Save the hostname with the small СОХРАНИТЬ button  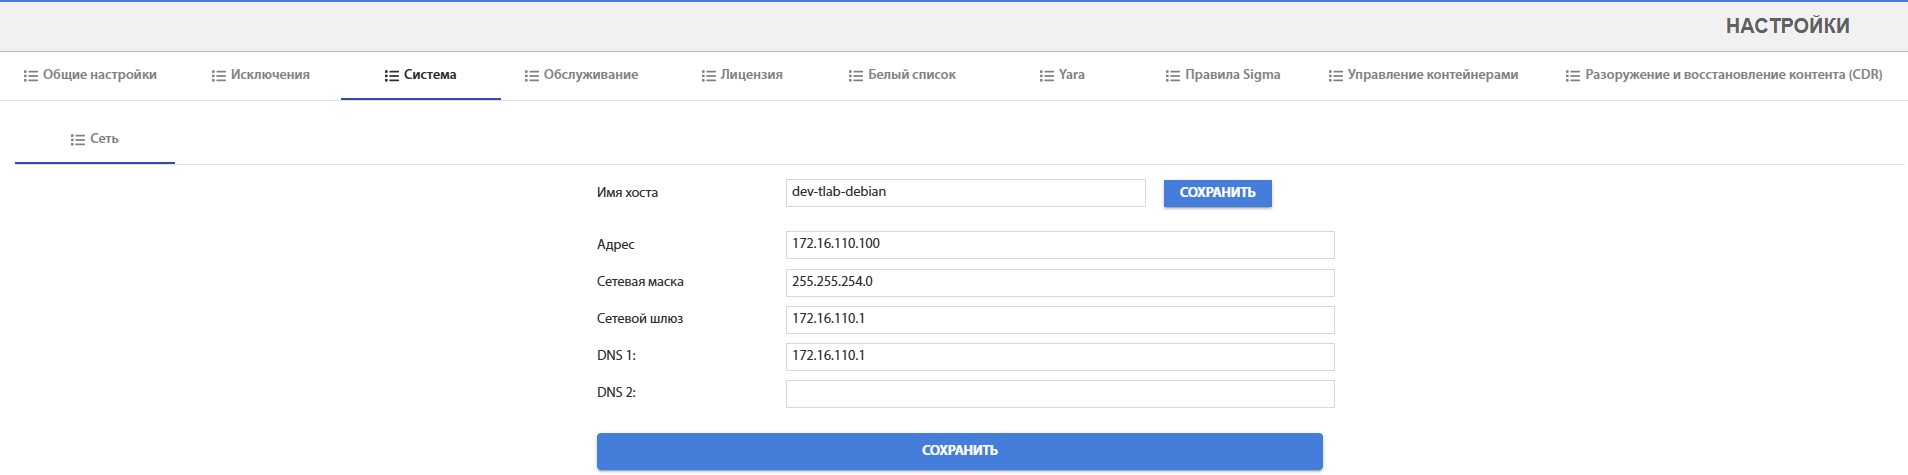pyautogui.click(x=1217, y=193)
